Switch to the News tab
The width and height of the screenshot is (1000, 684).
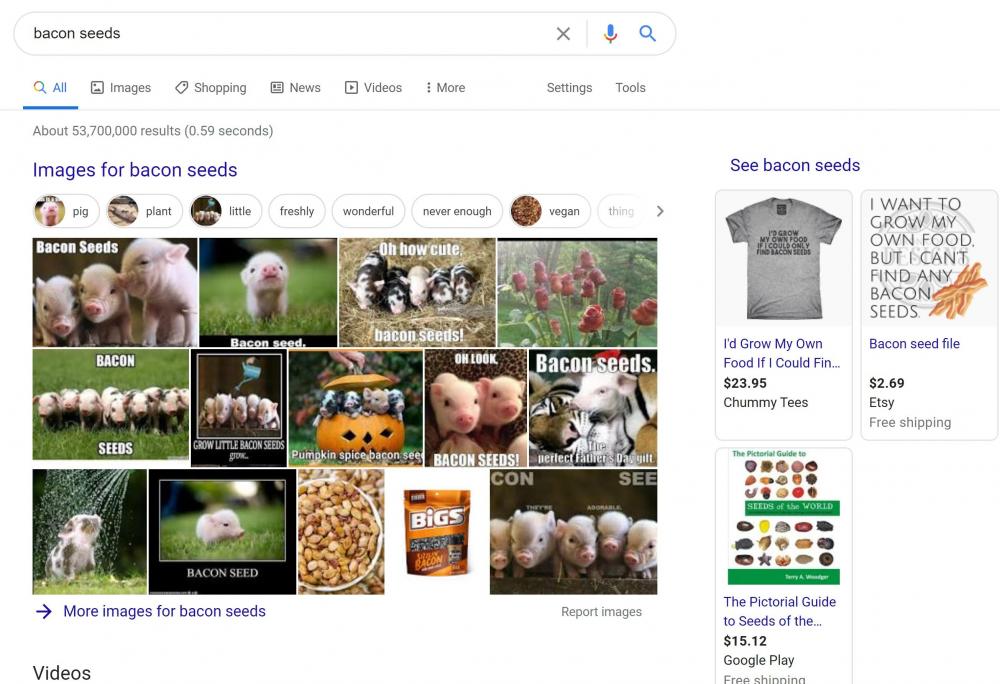point(304,88)
